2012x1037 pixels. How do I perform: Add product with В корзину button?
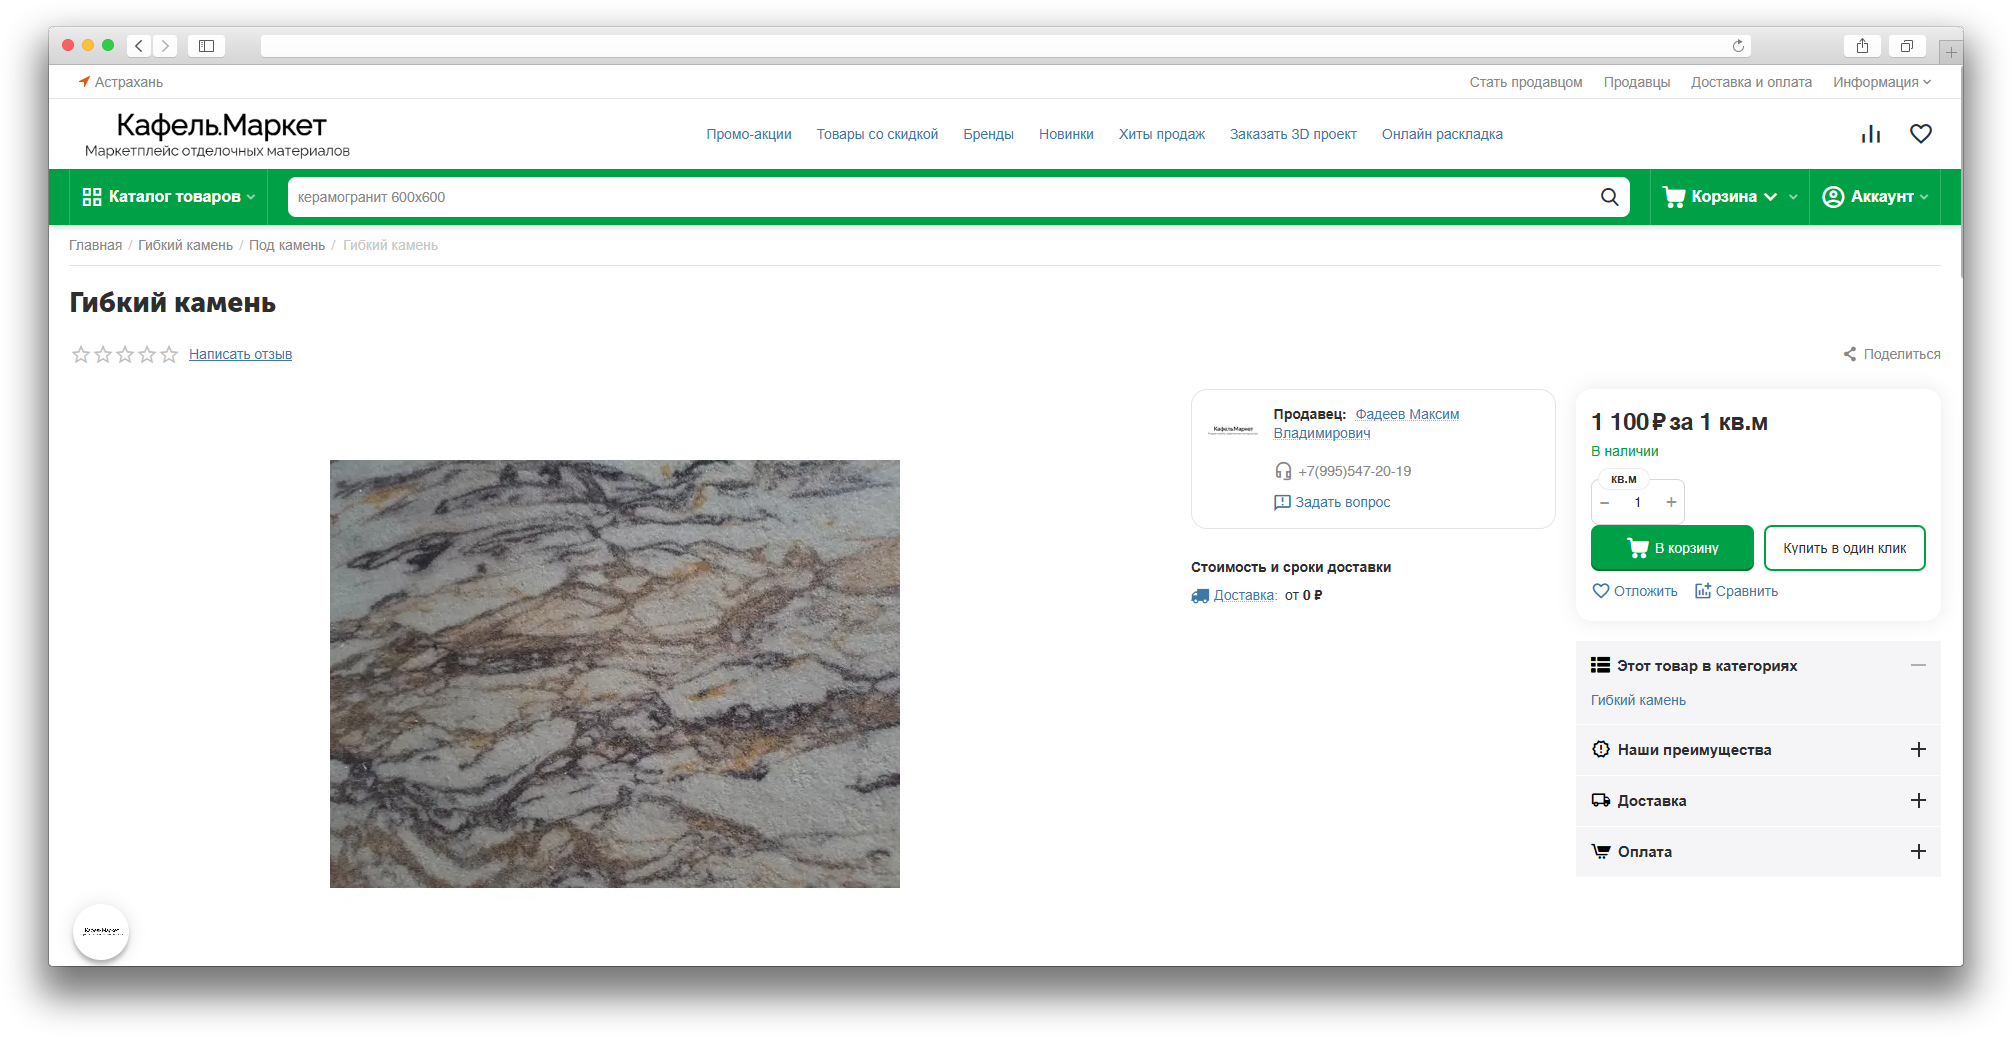(1672, 548)
